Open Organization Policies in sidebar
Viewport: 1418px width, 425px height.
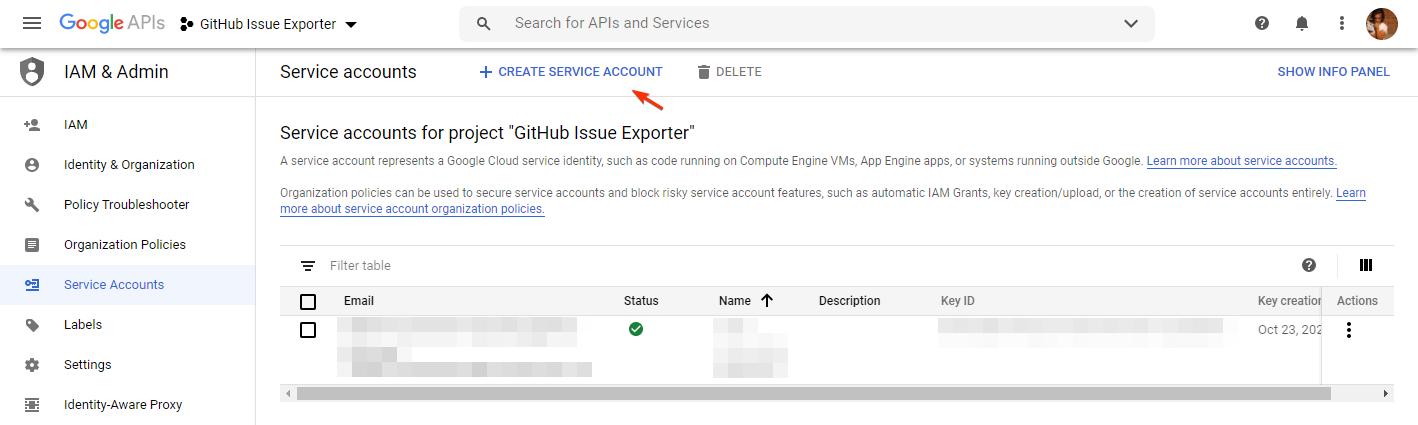pyautogui.click(x=127, y=245)
